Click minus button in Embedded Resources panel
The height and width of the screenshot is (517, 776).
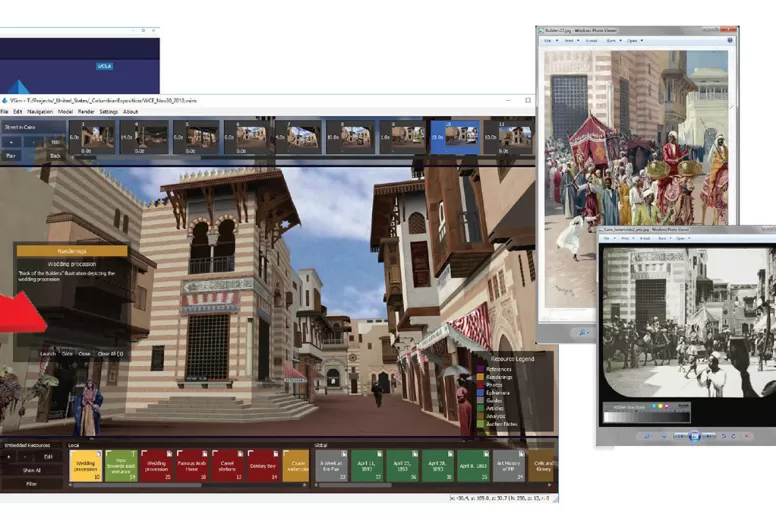click(25, 457)
